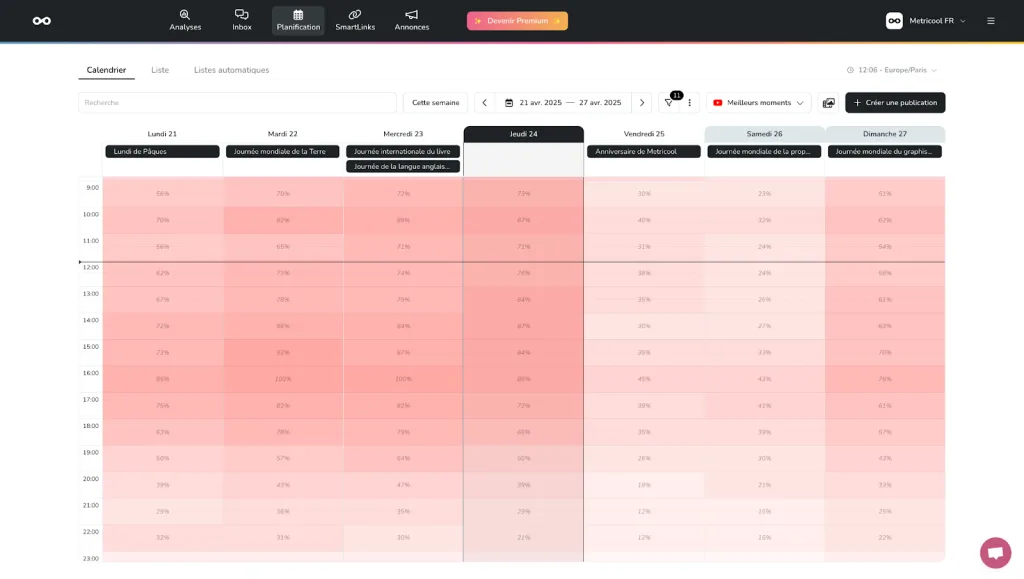Go to previous week with left arrow
The image size is (1024, 579).
pyautogui.click(x=485, y=103)
